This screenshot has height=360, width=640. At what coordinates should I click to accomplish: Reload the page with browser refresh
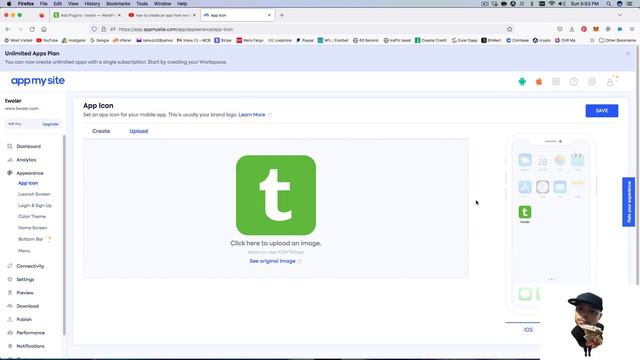[x=32, y=29]
